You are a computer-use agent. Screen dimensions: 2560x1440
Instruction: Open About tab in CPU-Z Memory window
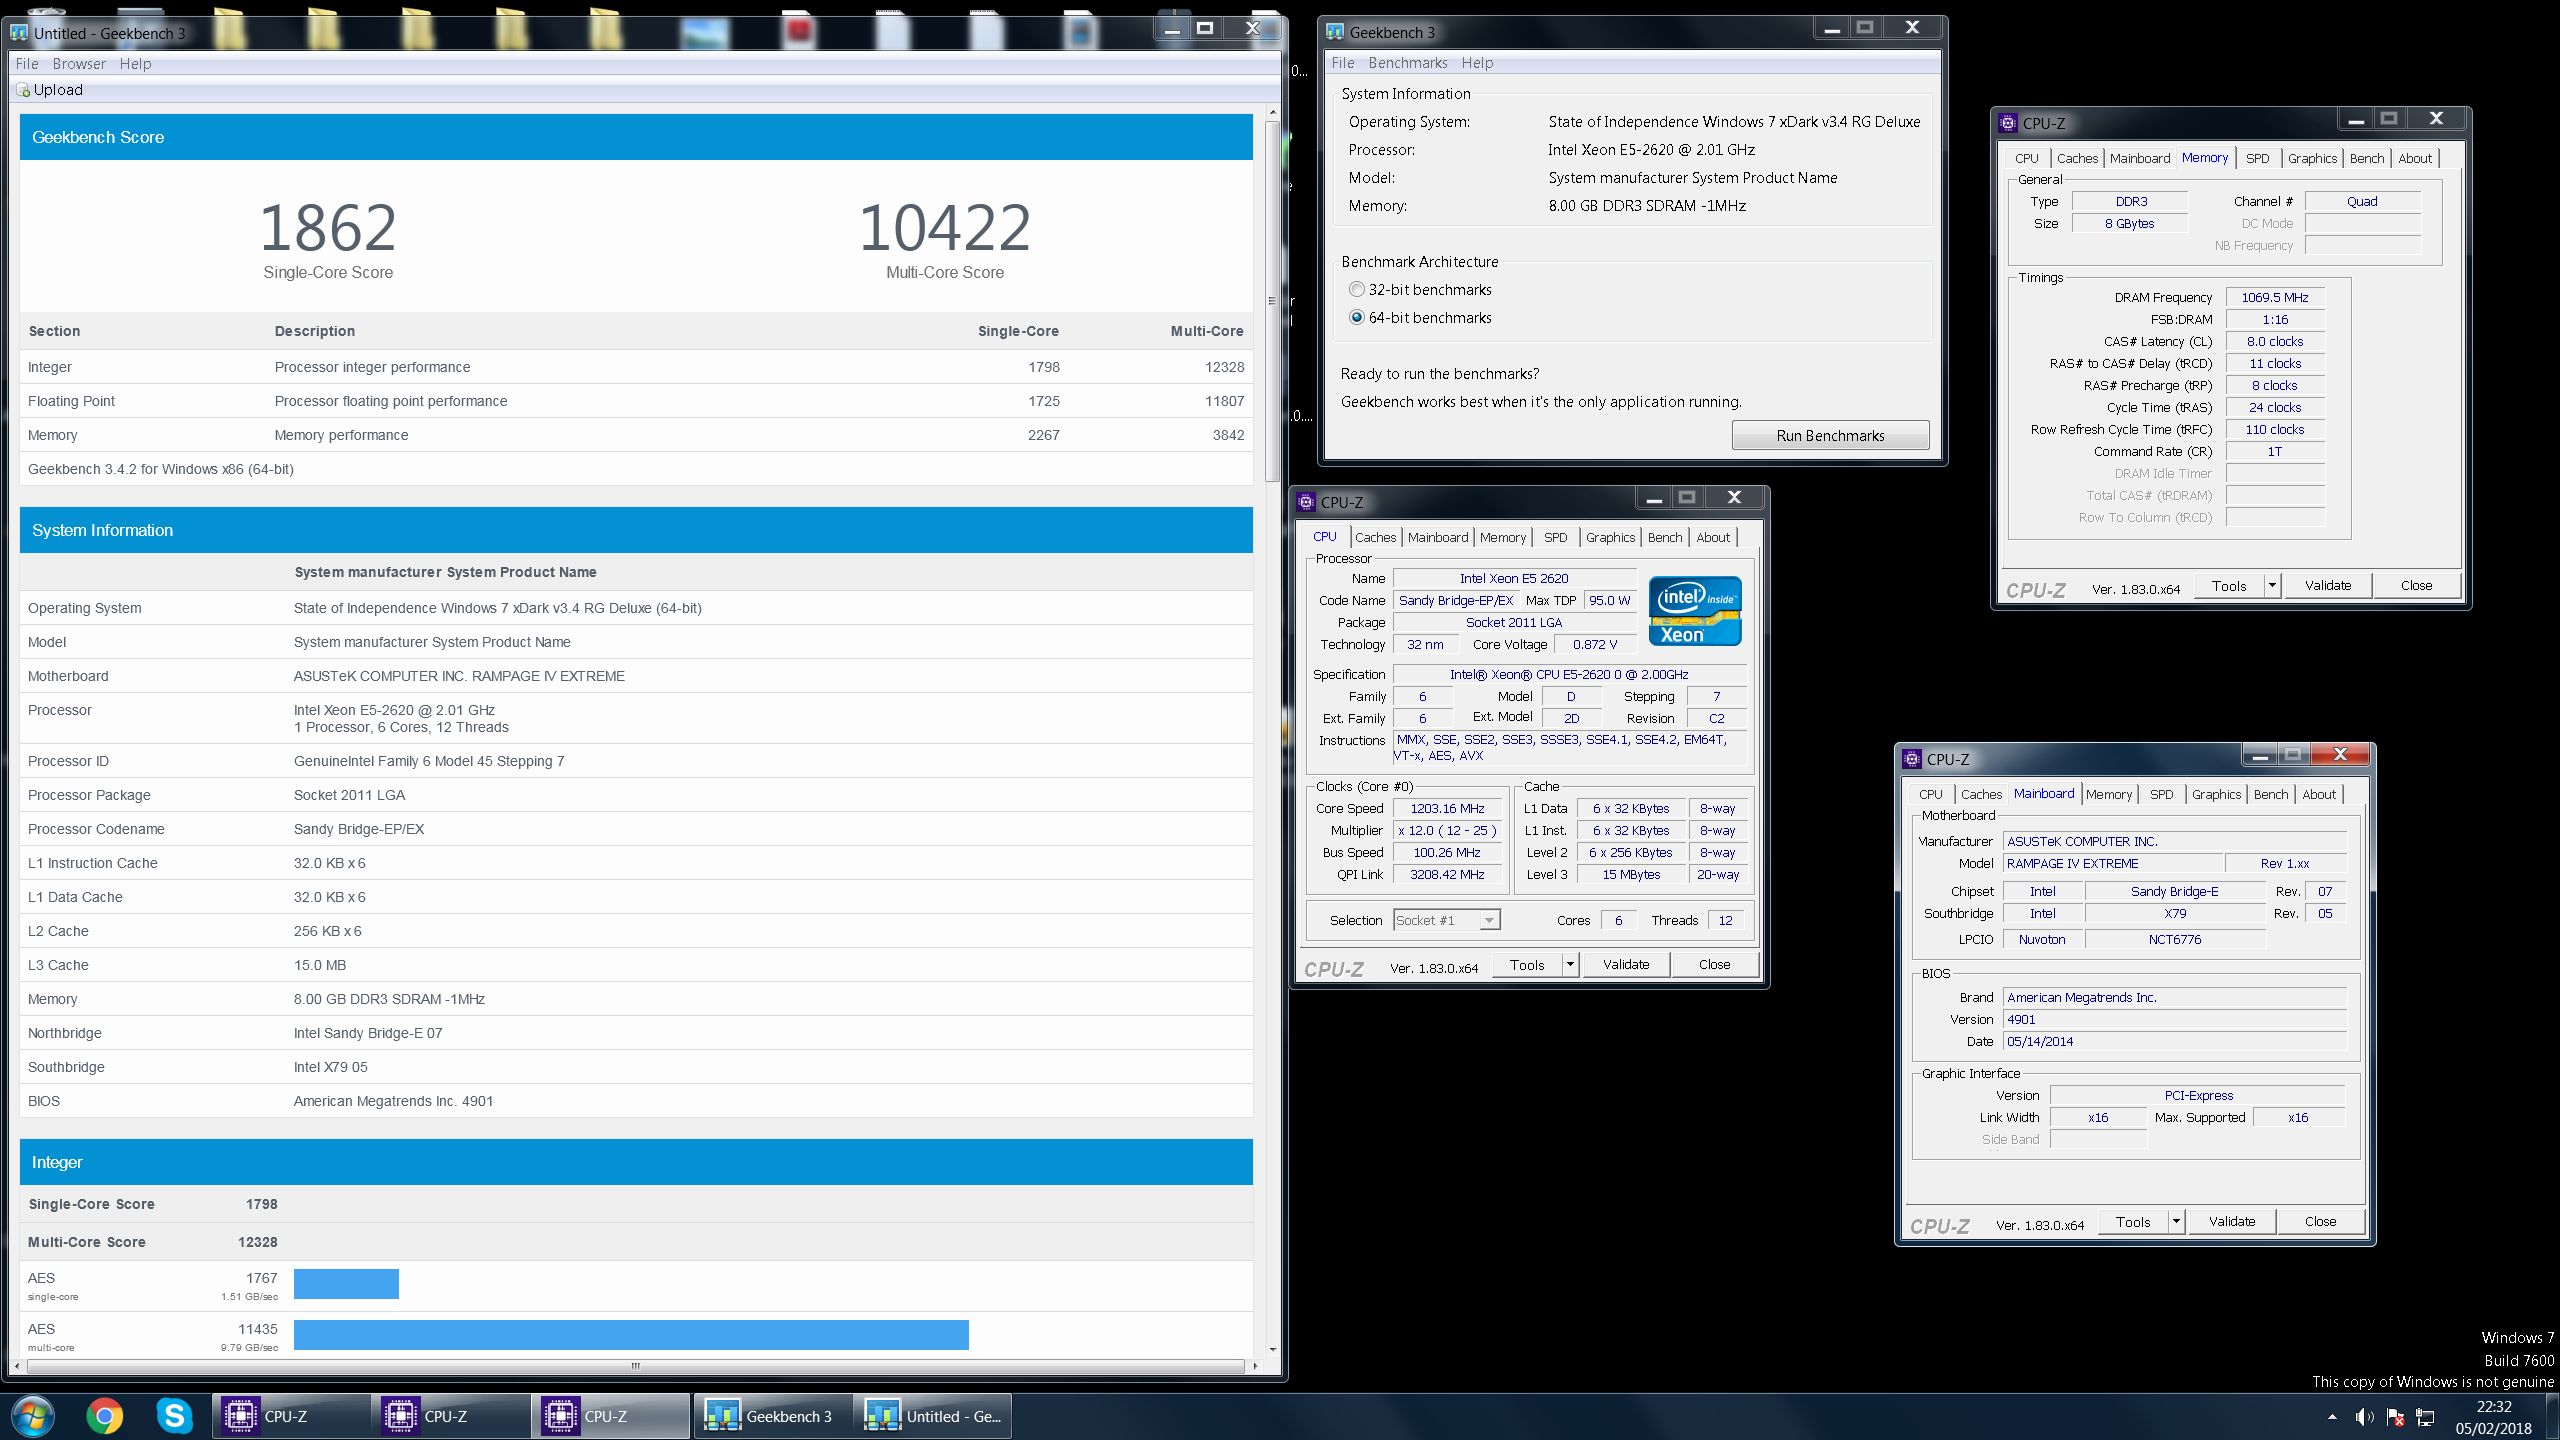[x=2415, y=159]
